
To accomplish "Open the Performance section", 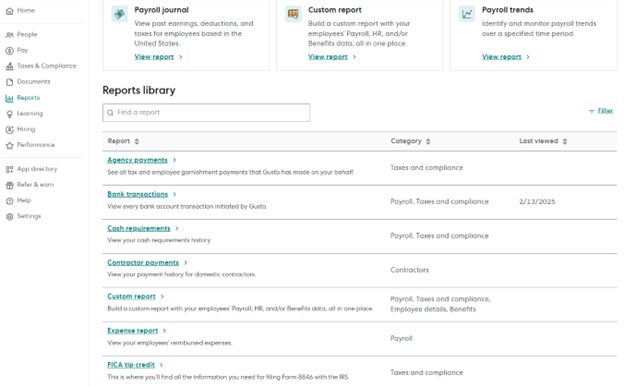I will pyautogui.click(x=36, y=145).
